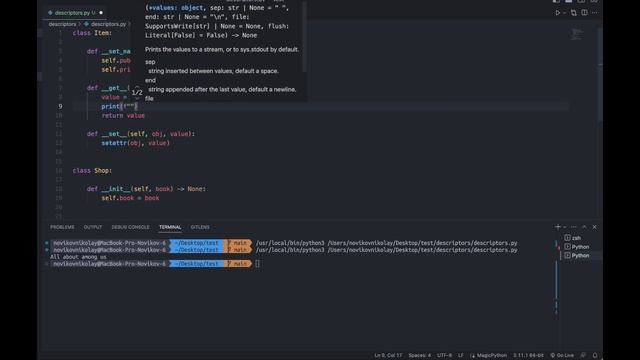Image resolution: width=640 pixels, height=360 pixels.
Task: Run the Python file with play icon
Action: (x=558, y=13)
